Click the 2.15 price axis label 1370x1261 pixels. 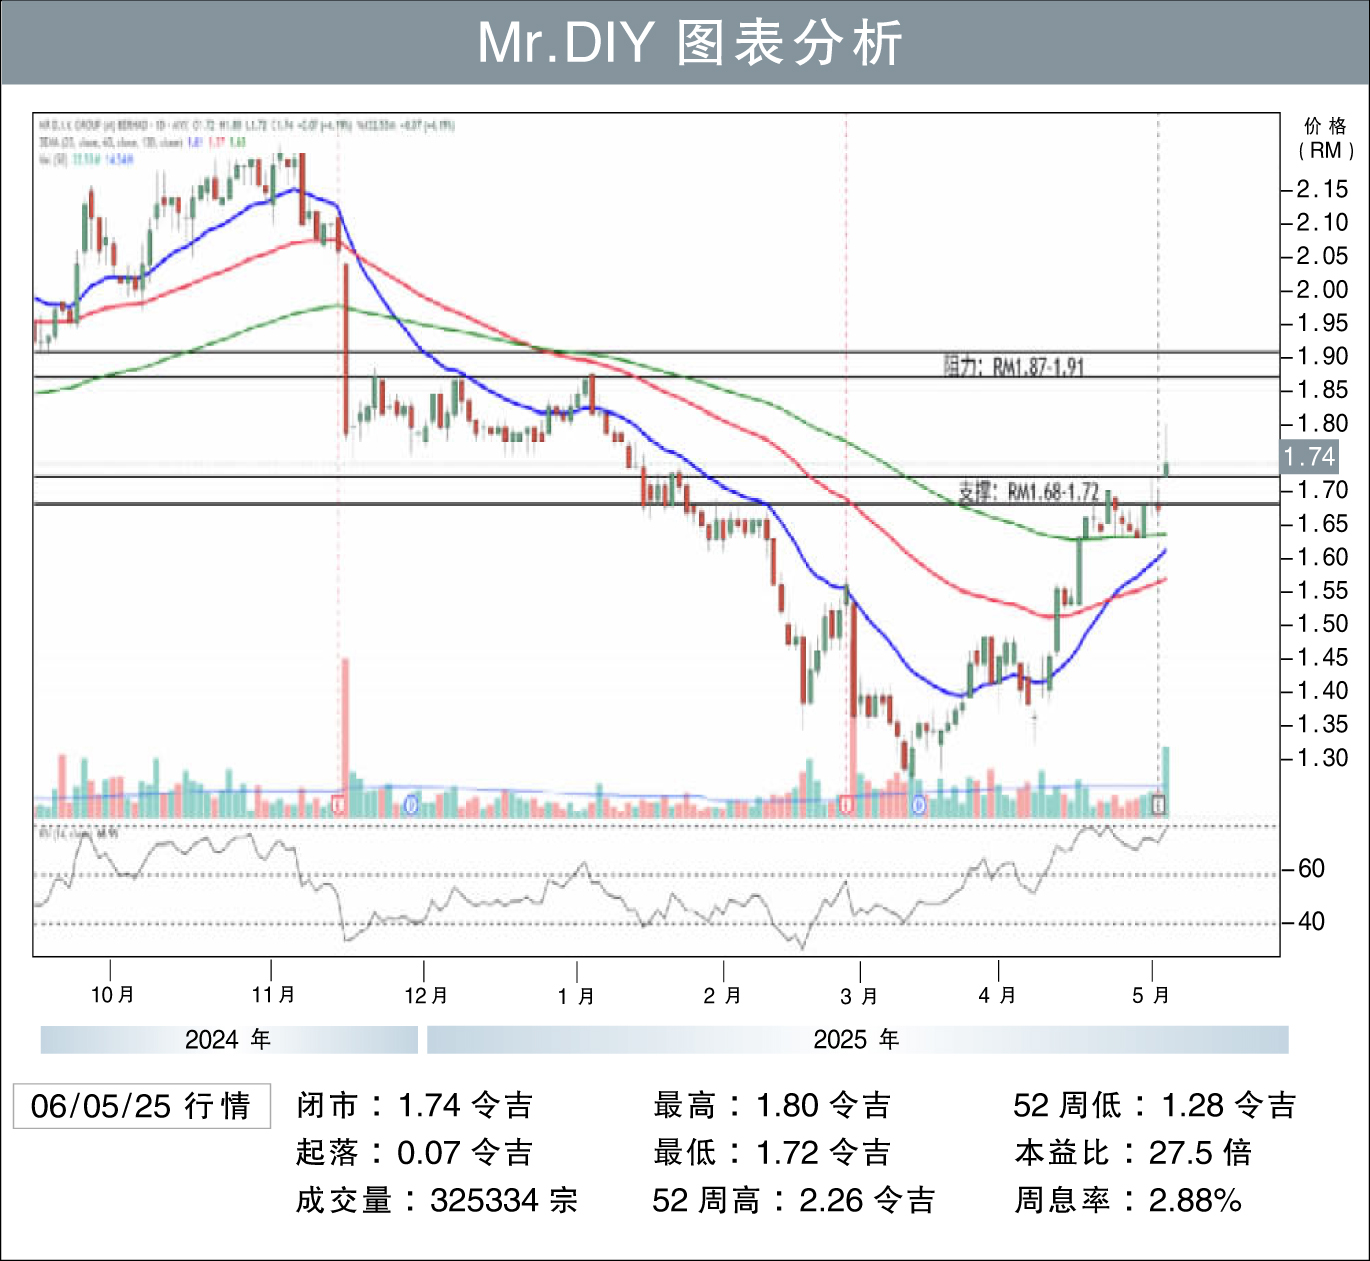(1321, 189)
